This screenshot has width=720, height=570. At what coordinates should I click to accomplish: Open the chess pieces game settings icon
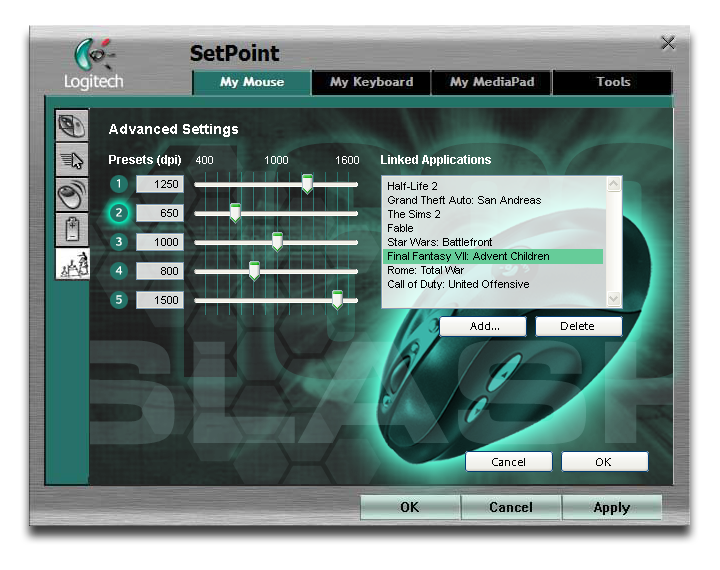click(72, 264)
